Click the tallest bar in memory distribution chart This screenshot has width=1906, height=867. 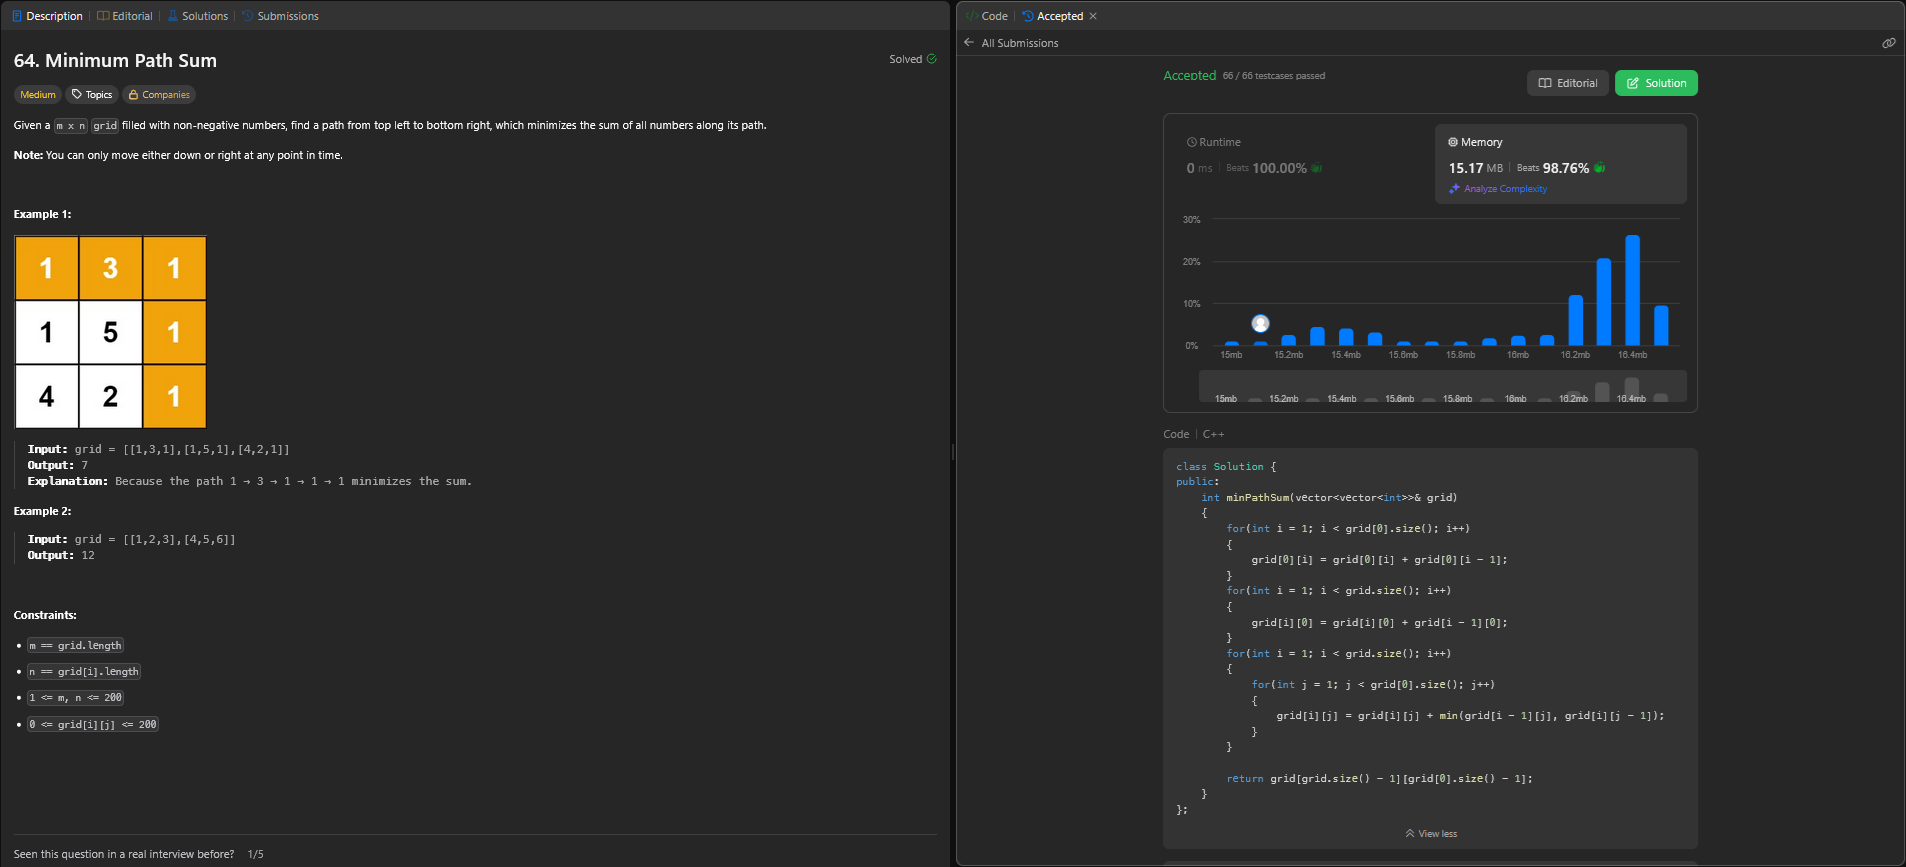(1632, 290)
